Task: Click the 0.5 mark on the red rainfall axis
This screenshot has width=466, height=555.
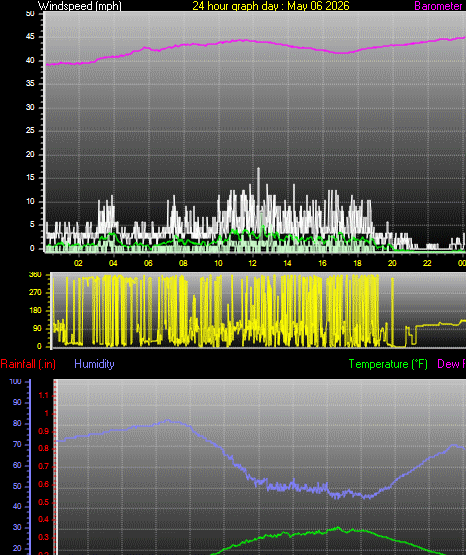Action: click(44, 503)
